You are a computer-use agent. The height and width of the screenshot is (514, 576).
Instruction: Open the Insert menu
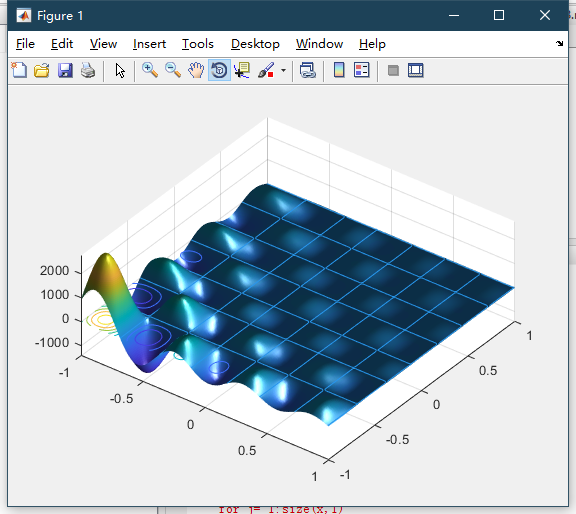150,44
